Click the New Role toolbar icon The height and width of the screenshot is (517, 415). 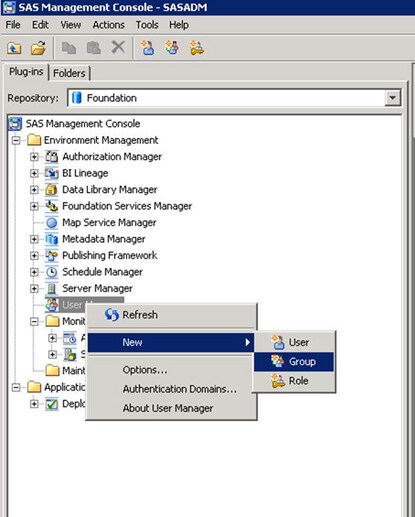(197, 48)
